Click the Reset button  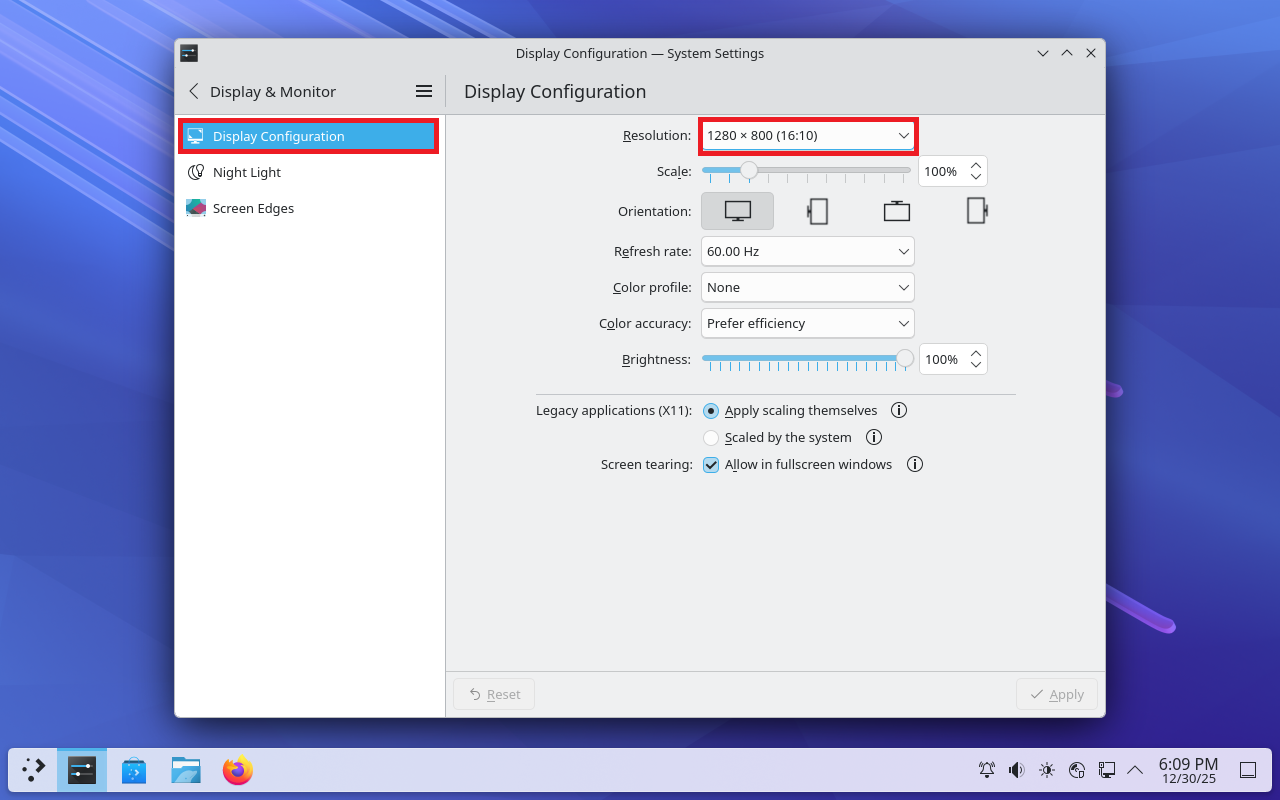tap(494, 694)
